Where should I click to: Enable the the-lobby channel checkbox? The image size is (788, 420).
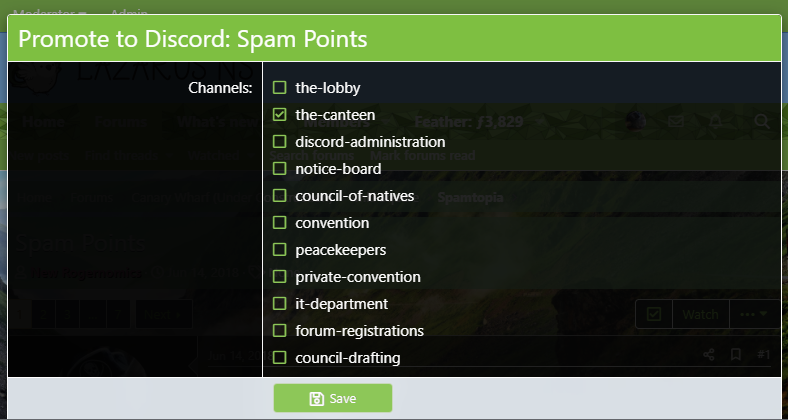(280, 87)
